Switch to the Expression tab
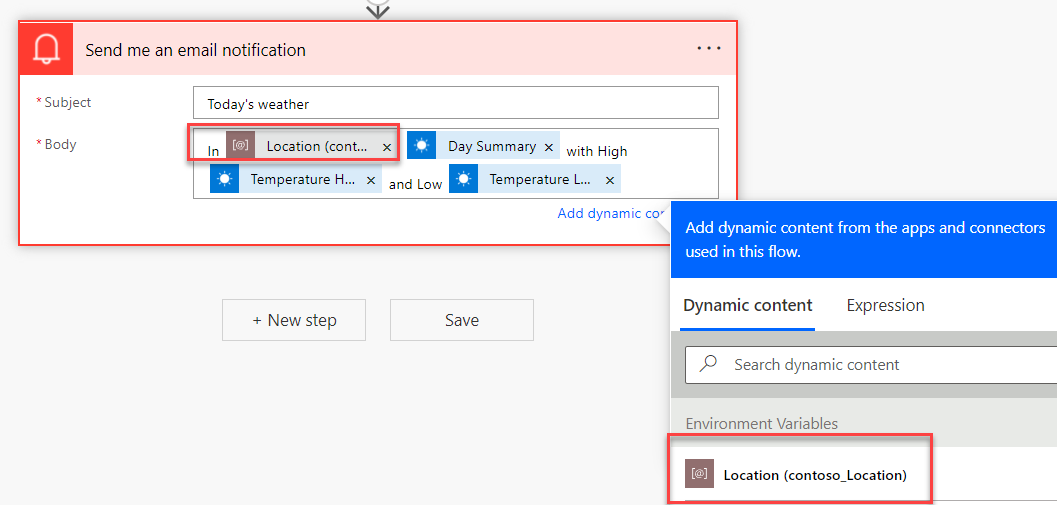The height and width of the screenshot is (505, 1057). coord(885,305)
